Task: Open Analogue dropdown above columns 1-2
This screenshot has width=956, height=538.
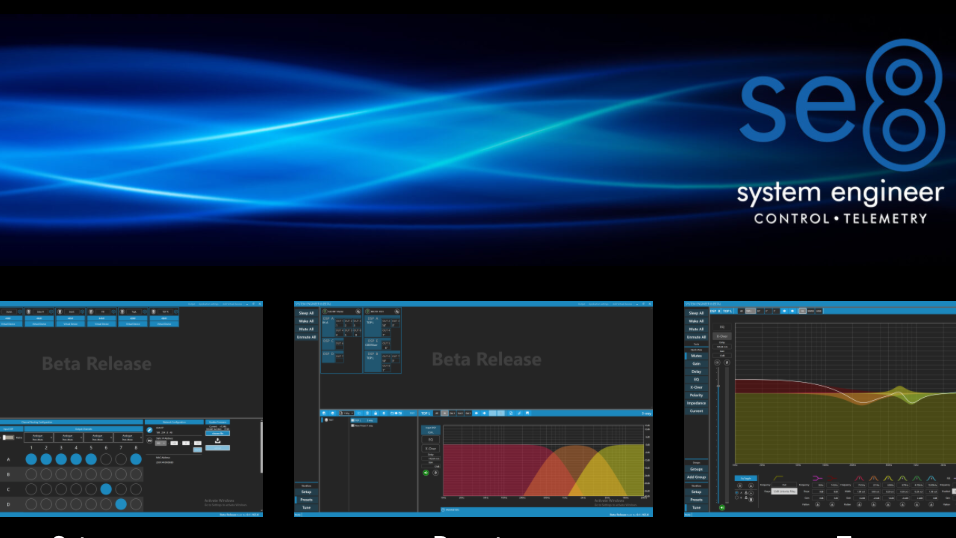Action: (x=39, y=437)
